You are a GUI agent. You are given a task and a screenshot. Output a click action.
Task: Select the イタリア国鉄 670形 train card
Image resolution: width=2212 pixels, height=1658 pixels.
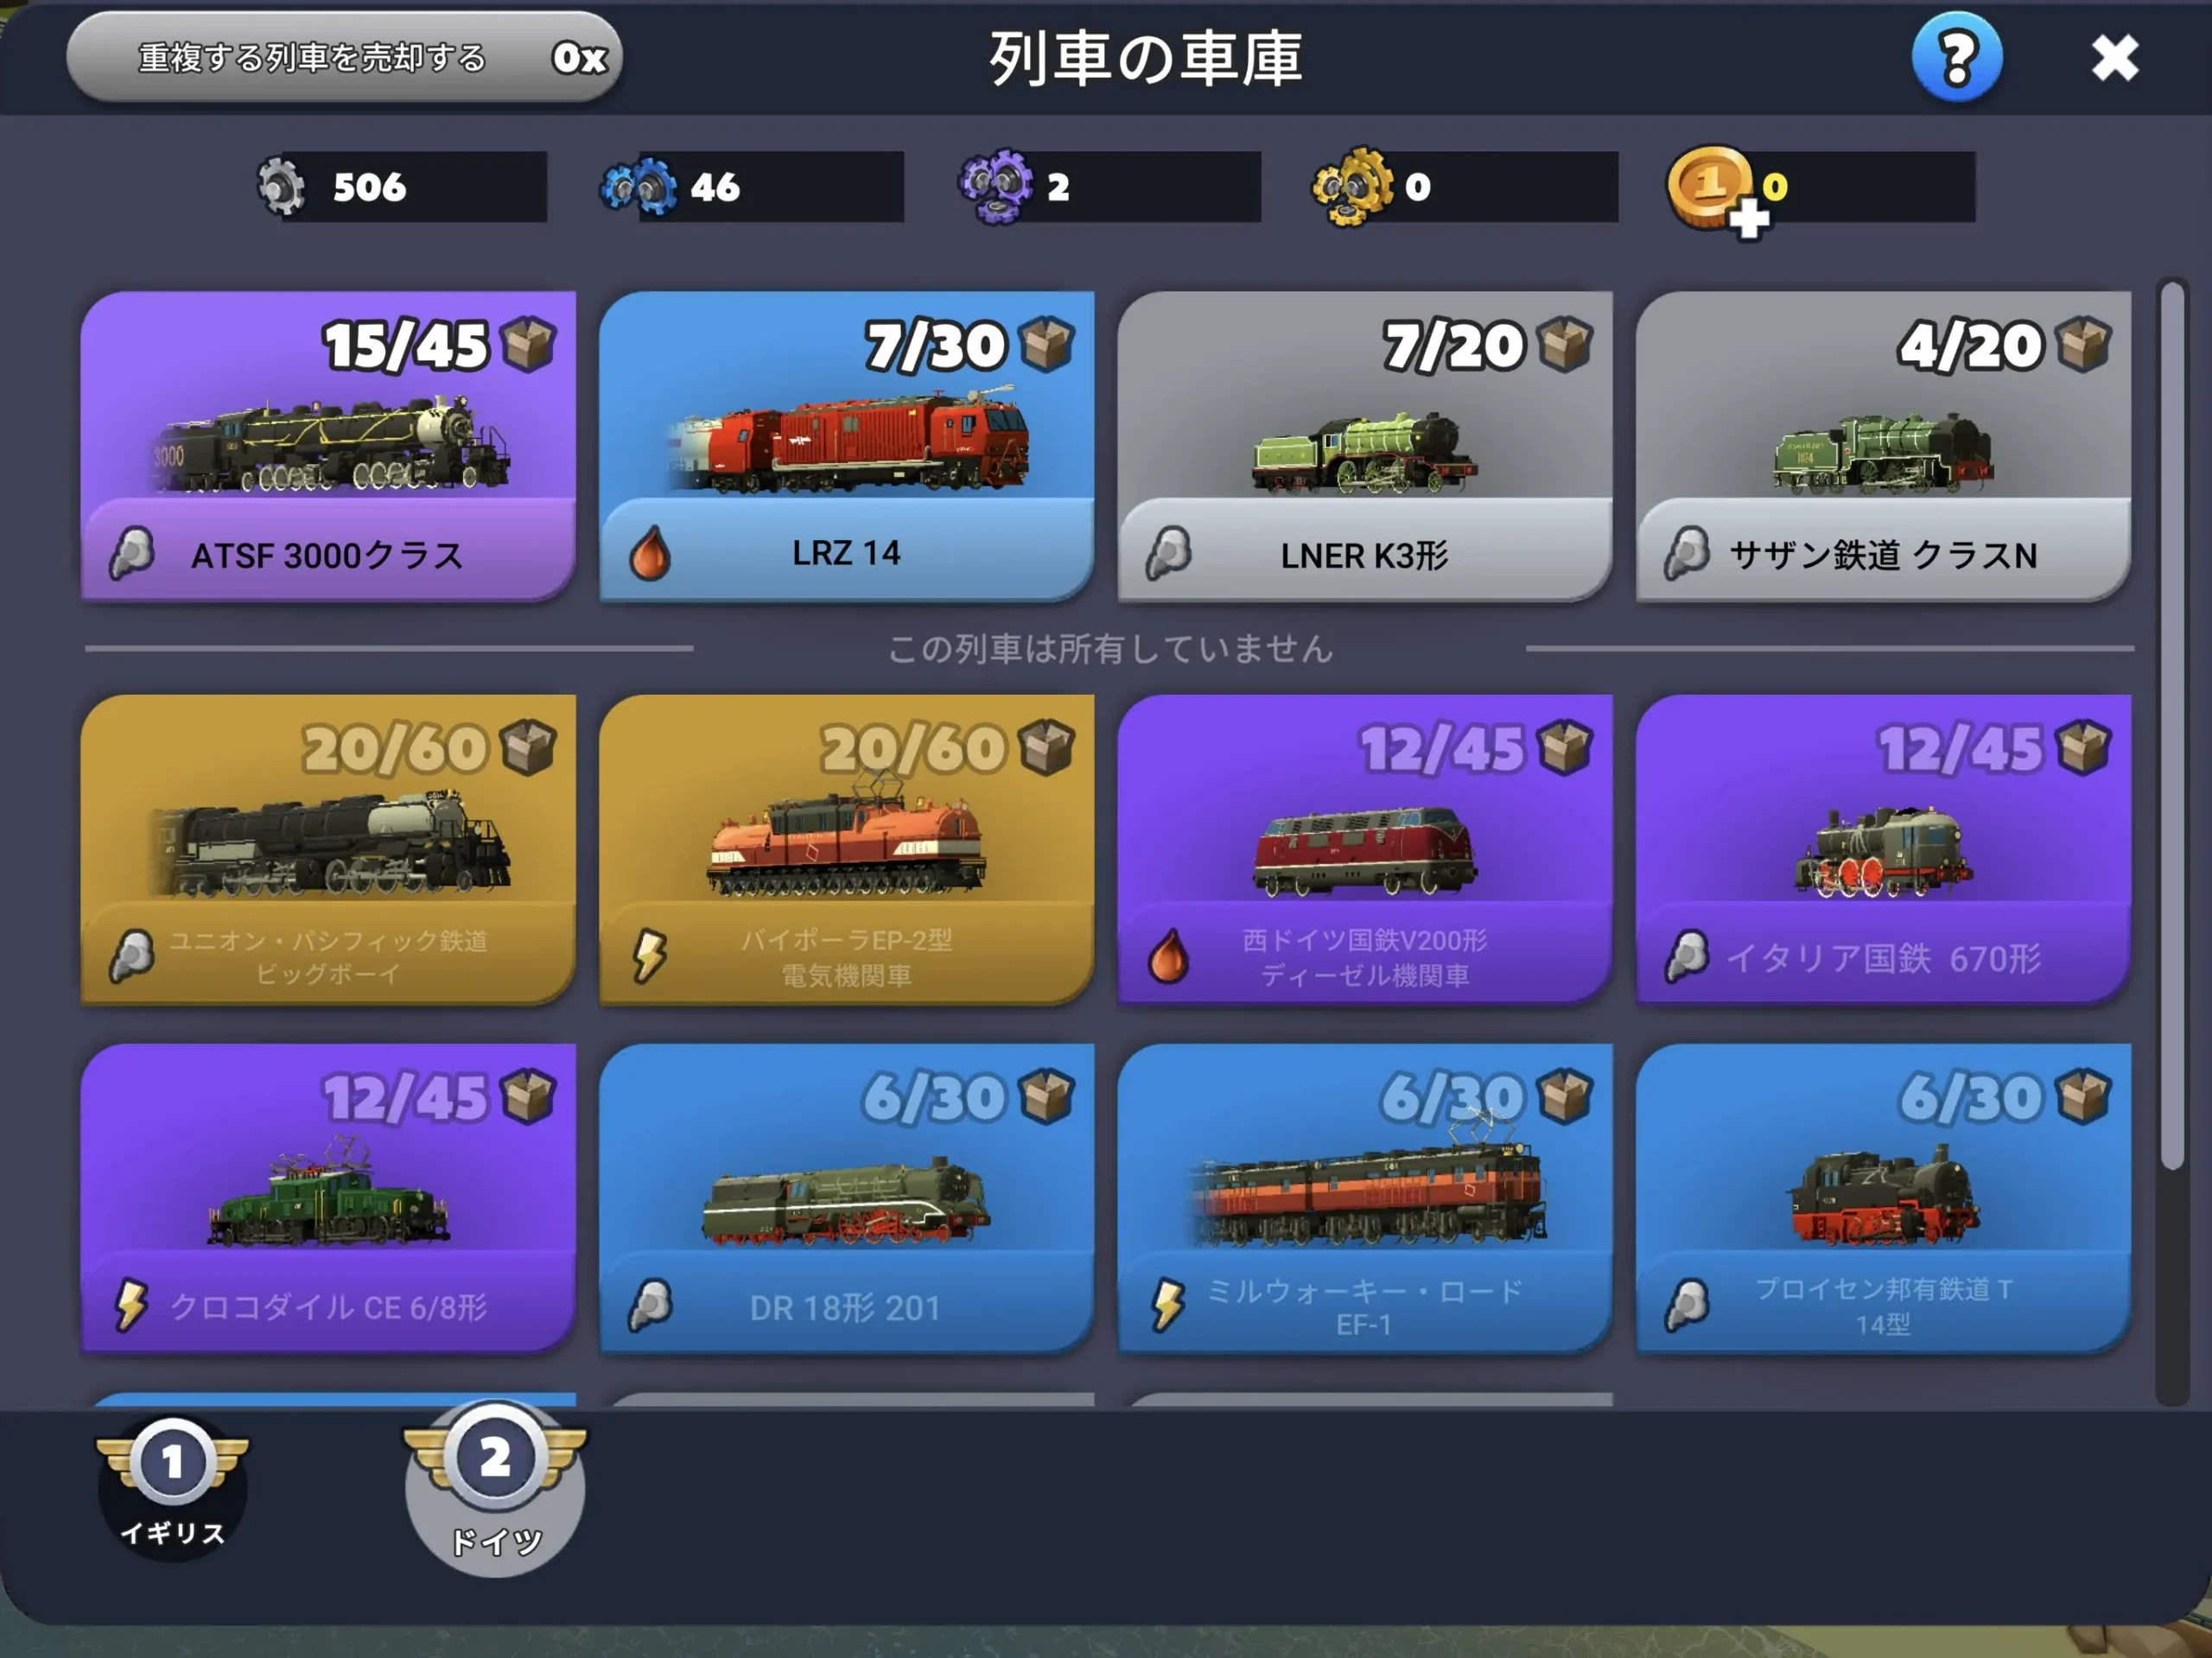pos(1882,849)
